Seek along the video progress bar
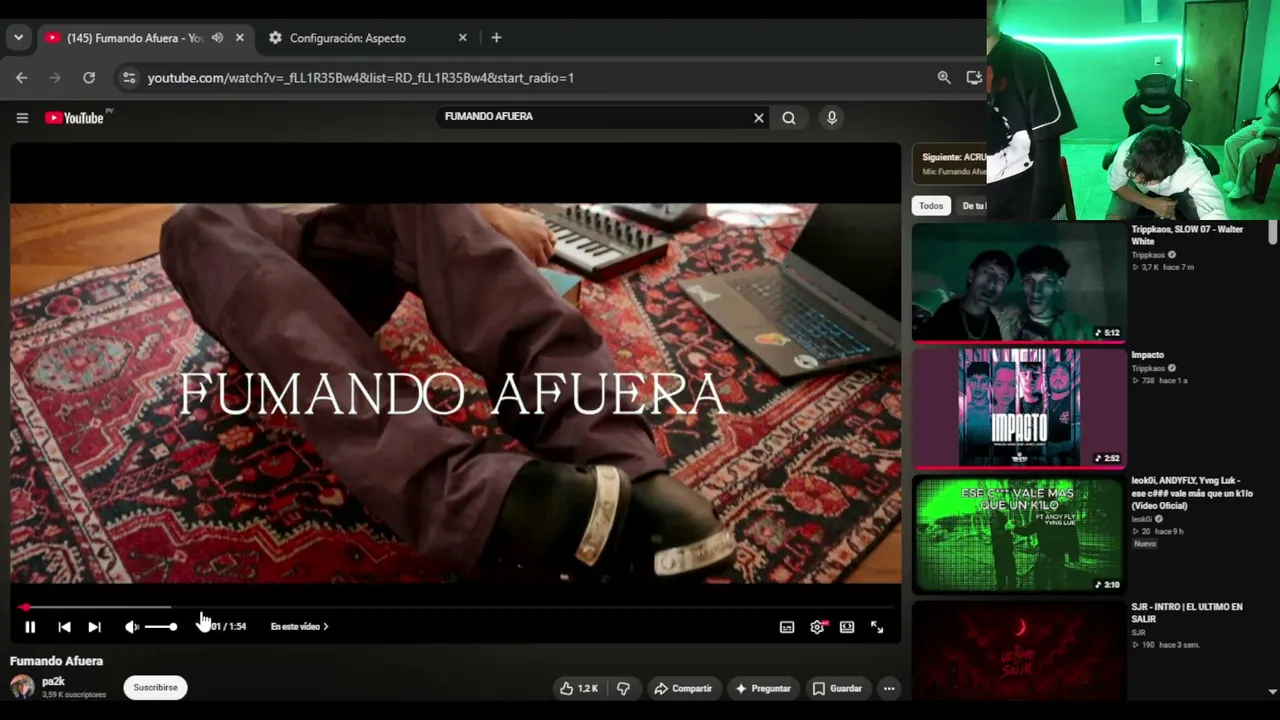The width and height of the screenshot is (1280, 720). pyautogui.click(x=455, y=607)
